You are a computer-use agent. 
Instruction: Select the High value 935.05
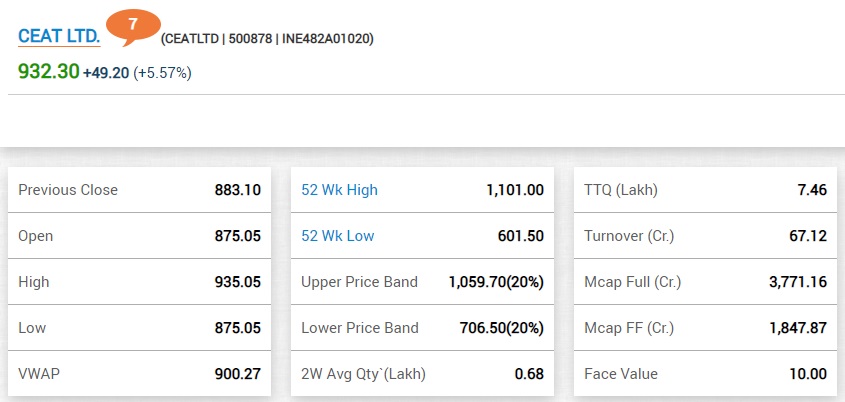tap(238, 282)
